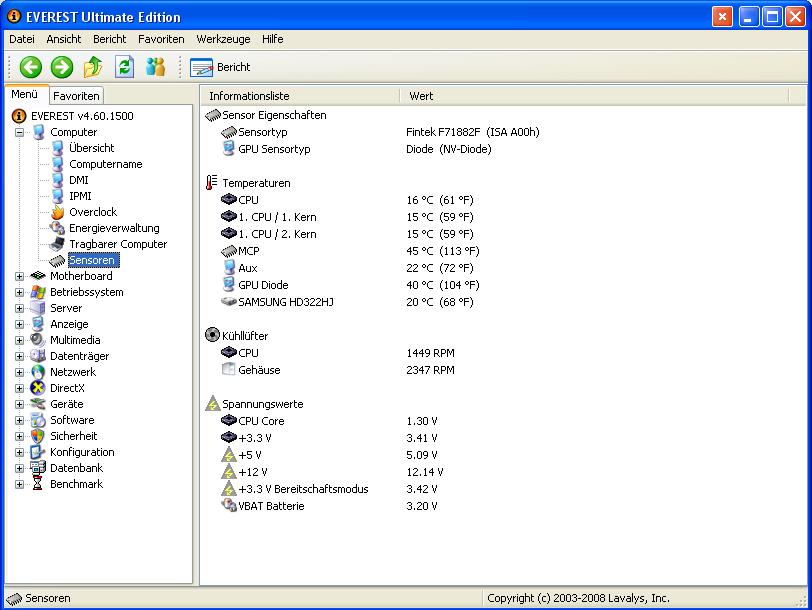The height and width of the screenshot is (610, 812).
Task: Click the DirectX icon in the tree
Action: click(38, 388)
